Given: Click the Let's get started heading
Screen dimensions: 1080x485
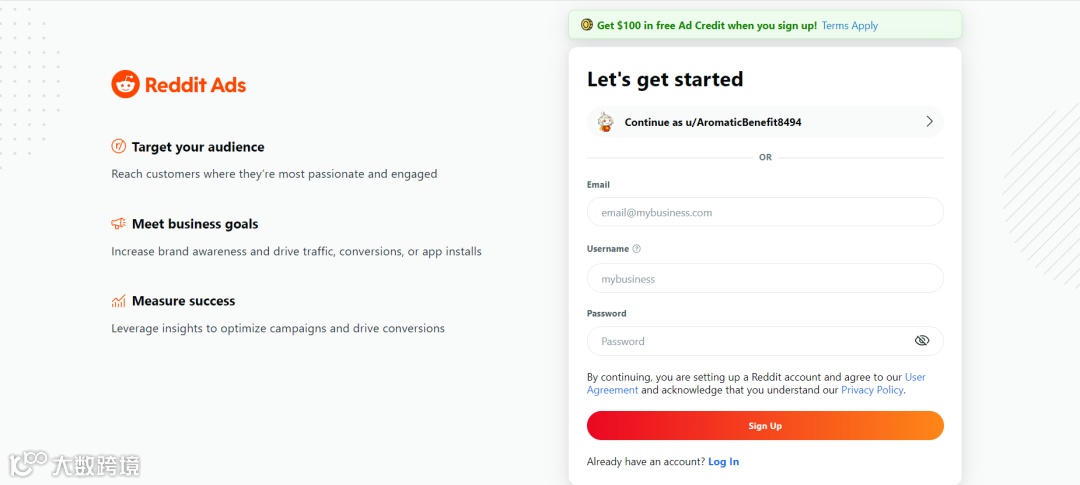Looking at the screenshot, I should pos(665,80).
